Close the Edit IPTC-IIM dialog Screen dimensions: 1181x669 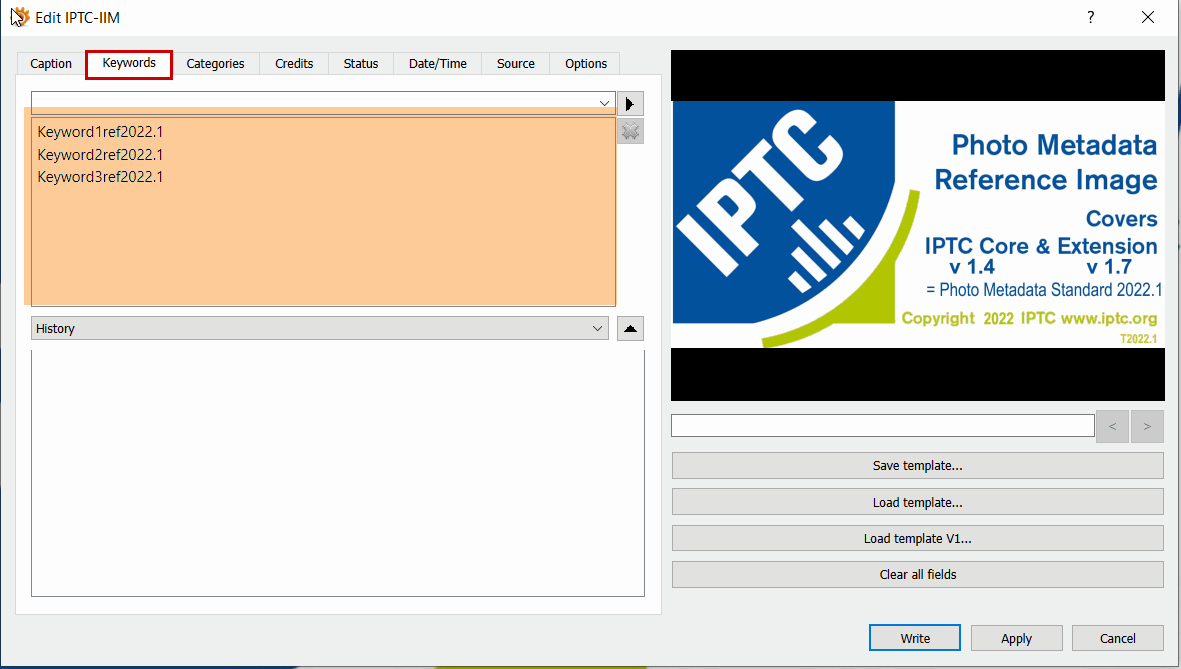click(1148, 17)
